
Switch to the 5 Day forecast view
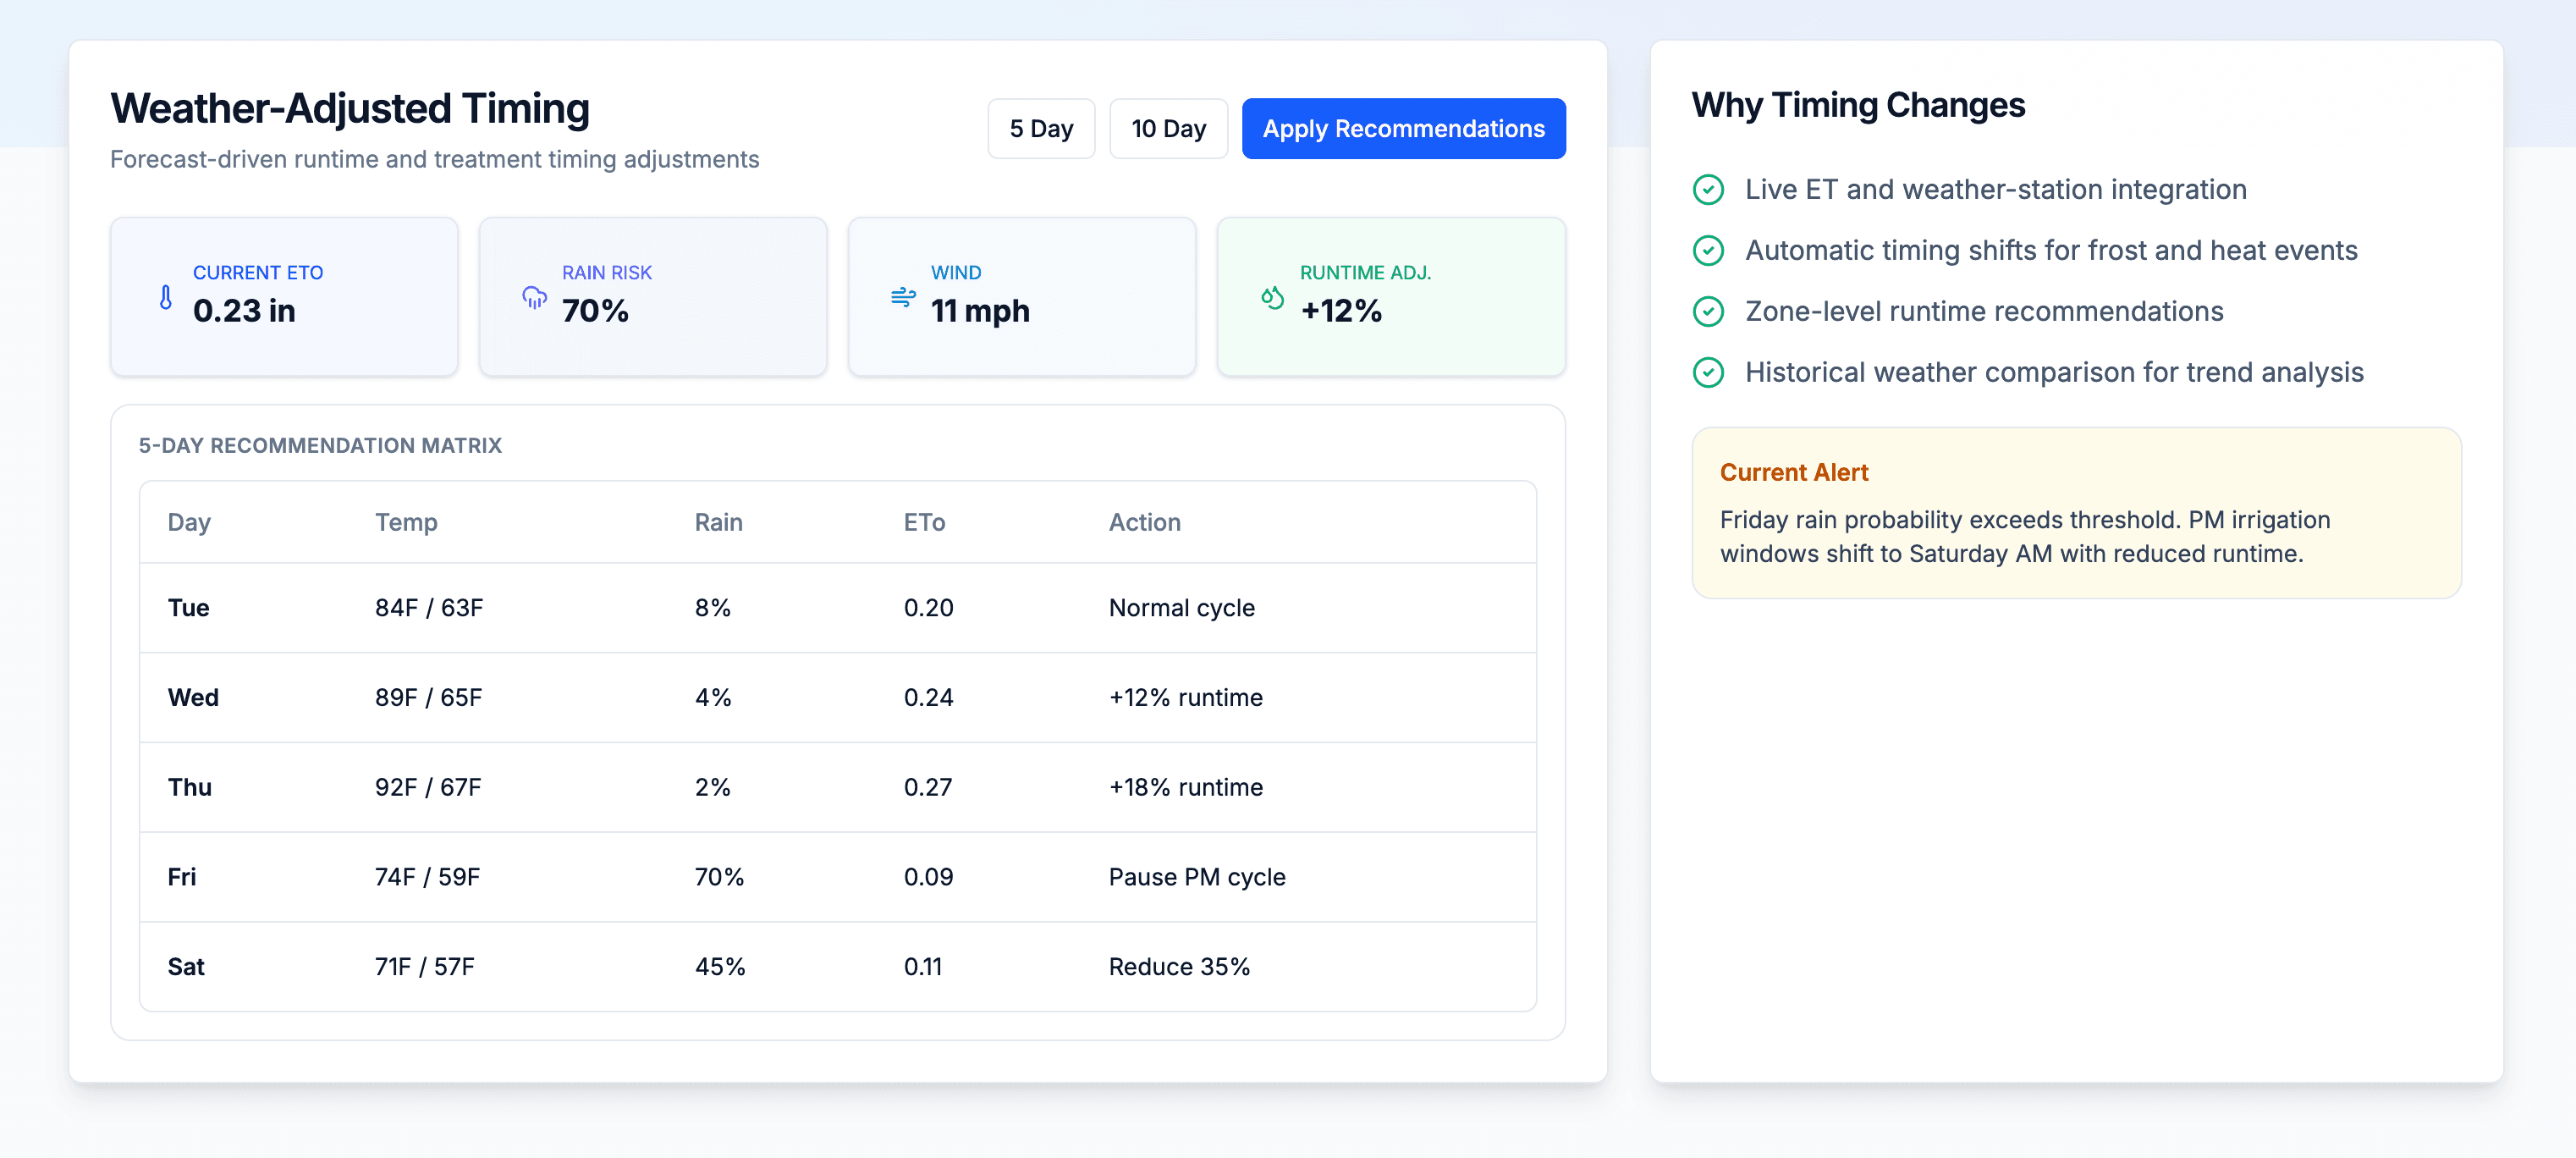coord(1041,128)
